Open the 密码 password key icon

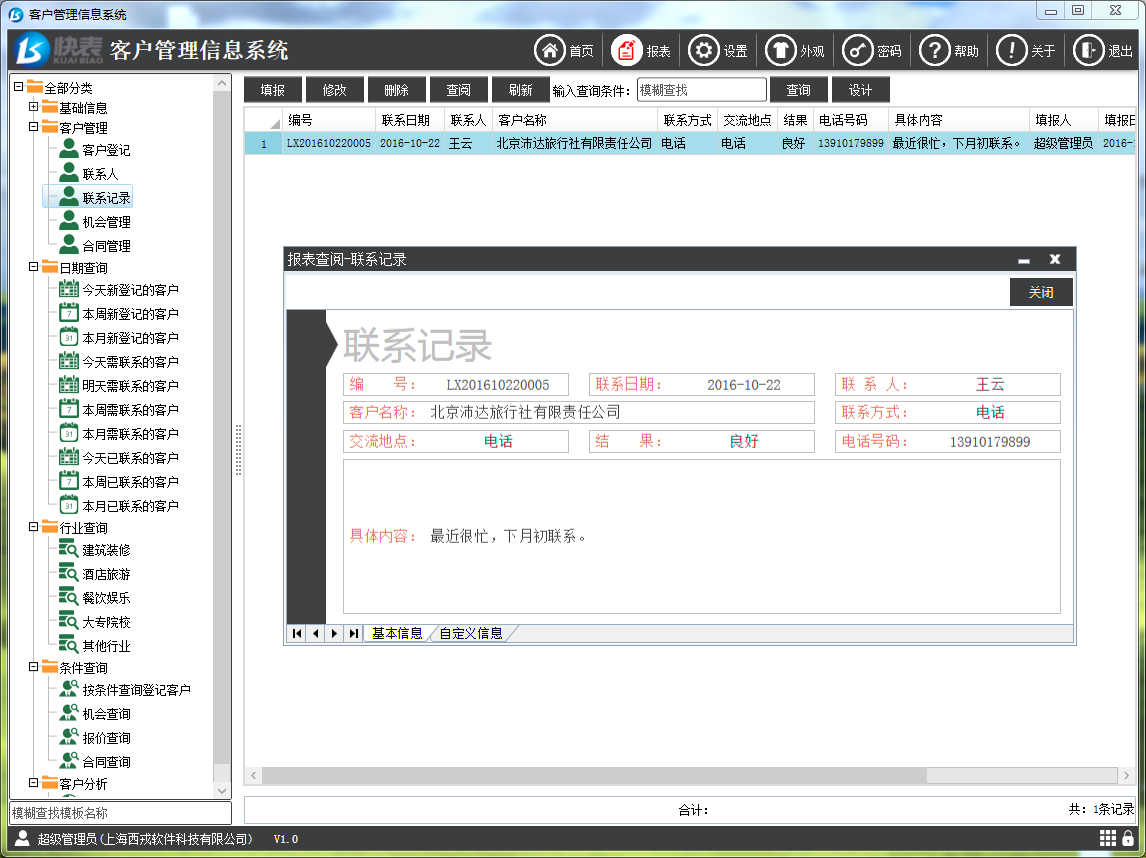point(858,50)
